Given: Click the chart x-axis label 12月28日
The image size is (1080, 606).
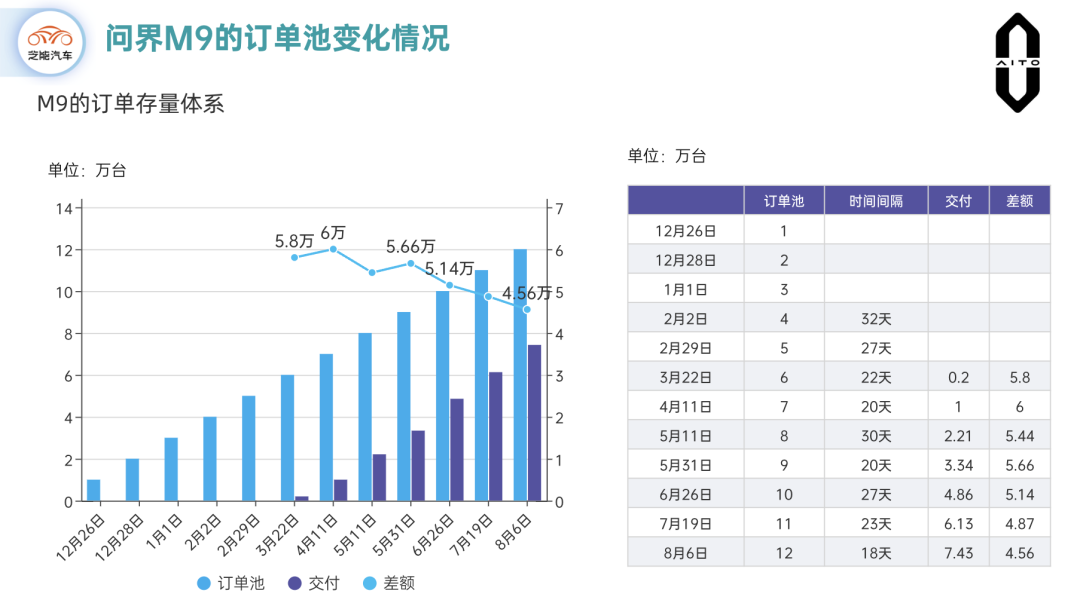Looking at the screenshot, I should (118, 538).
